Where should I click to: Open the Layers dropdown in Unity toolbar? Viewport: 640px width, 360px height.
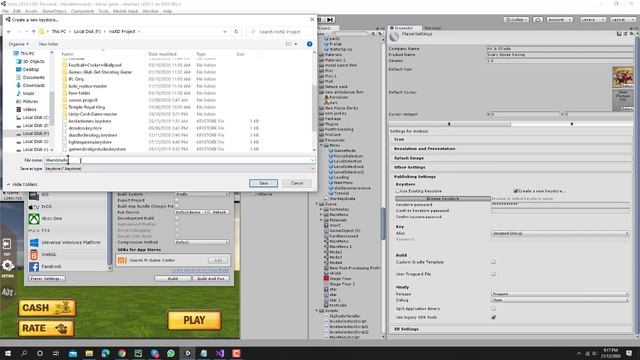[592, 20]
